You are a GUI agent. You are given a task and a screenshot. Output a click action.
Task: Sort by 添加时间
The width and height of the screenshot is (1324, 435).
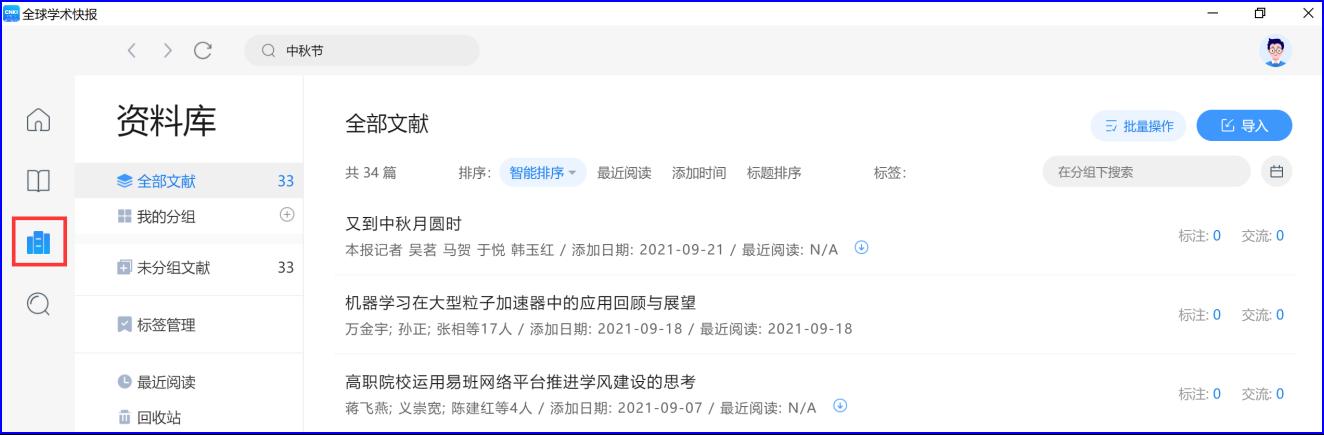(x=699, y=172)
